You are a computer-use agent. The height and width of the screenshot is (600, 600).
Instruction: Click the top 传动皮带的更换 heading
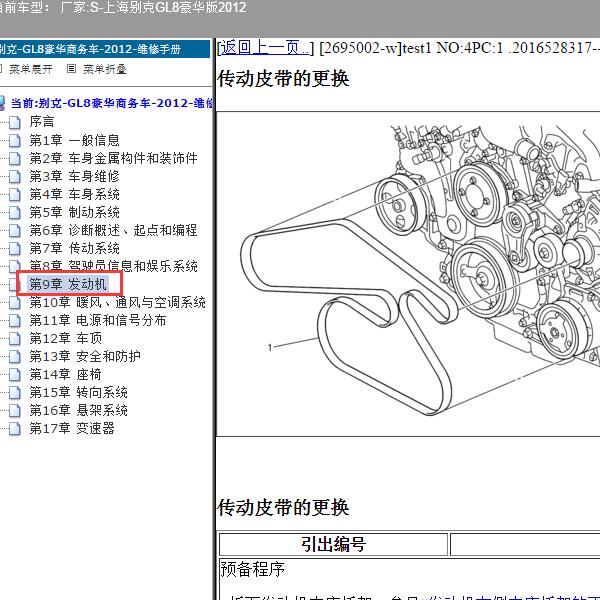point(283,79)
